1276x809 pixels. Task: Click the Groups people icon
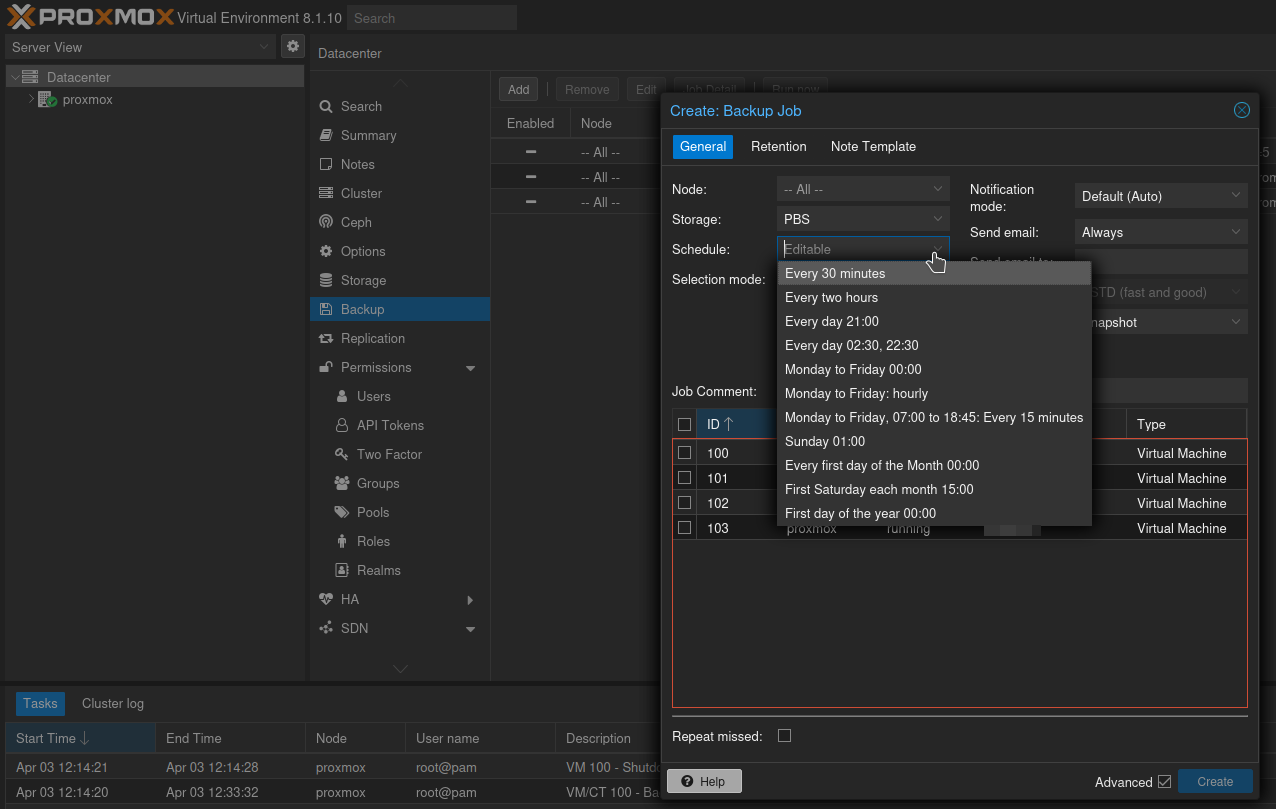click(x=342, y=484)
